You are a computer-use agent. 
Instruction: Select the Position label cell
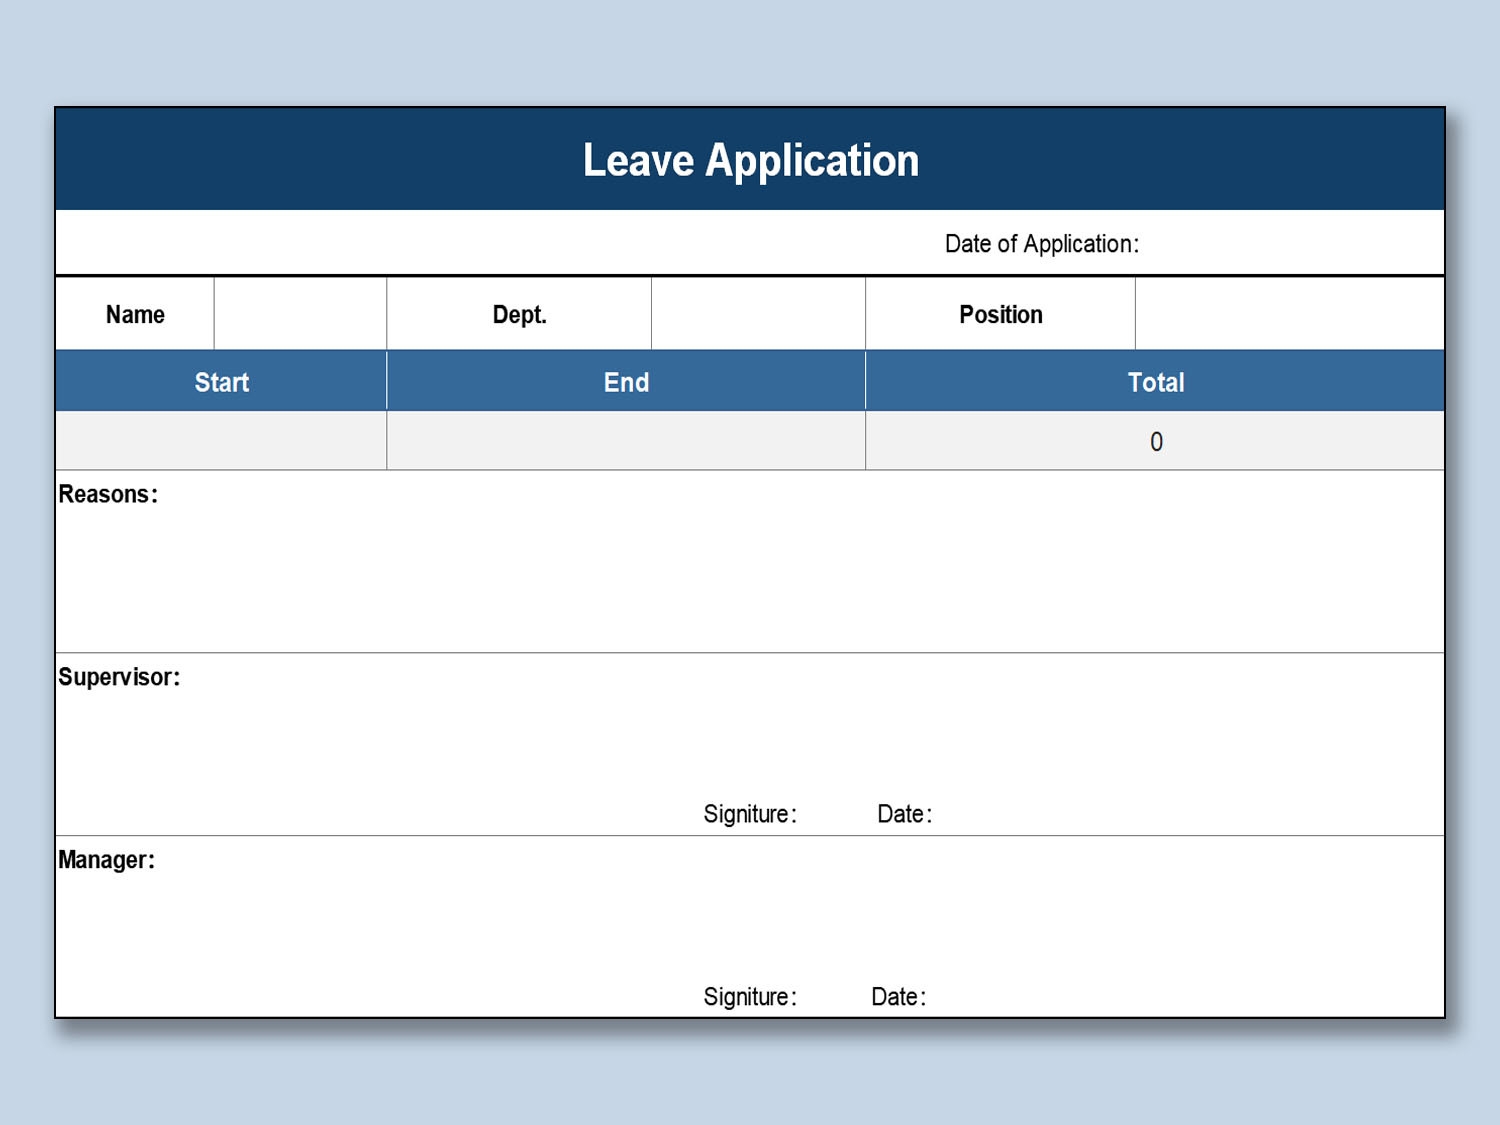coord(1000,314)
